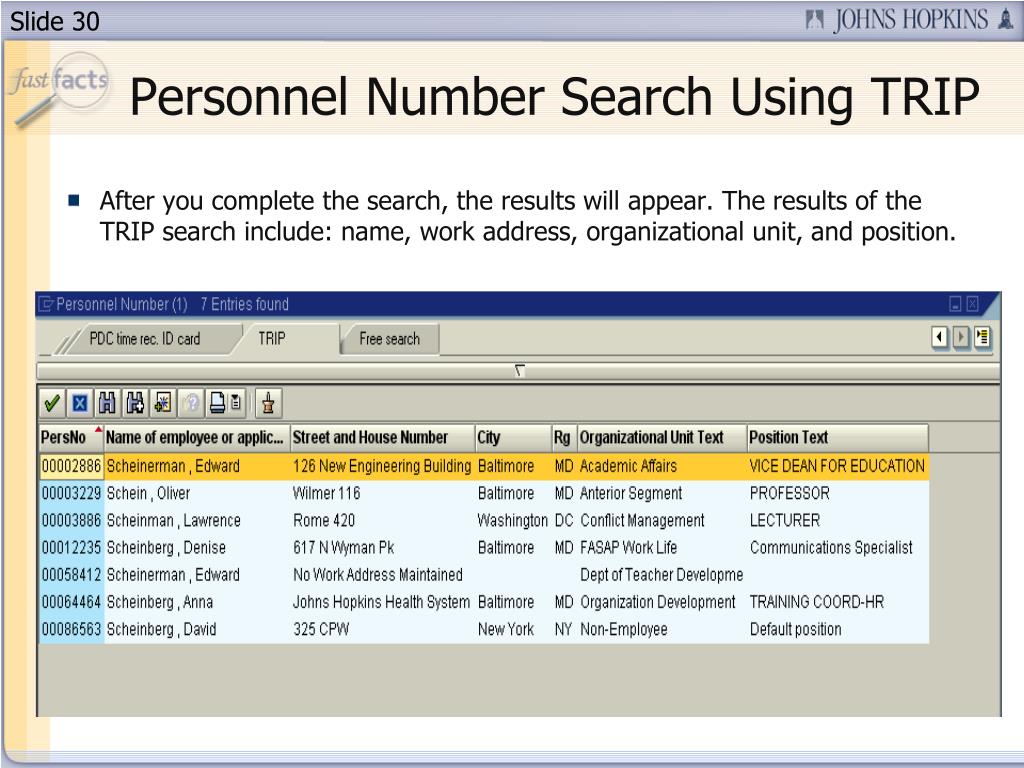Click Washington city cell
This screenshot has height=768, width=1024.
pyautogui.click(x=513, y=520)
